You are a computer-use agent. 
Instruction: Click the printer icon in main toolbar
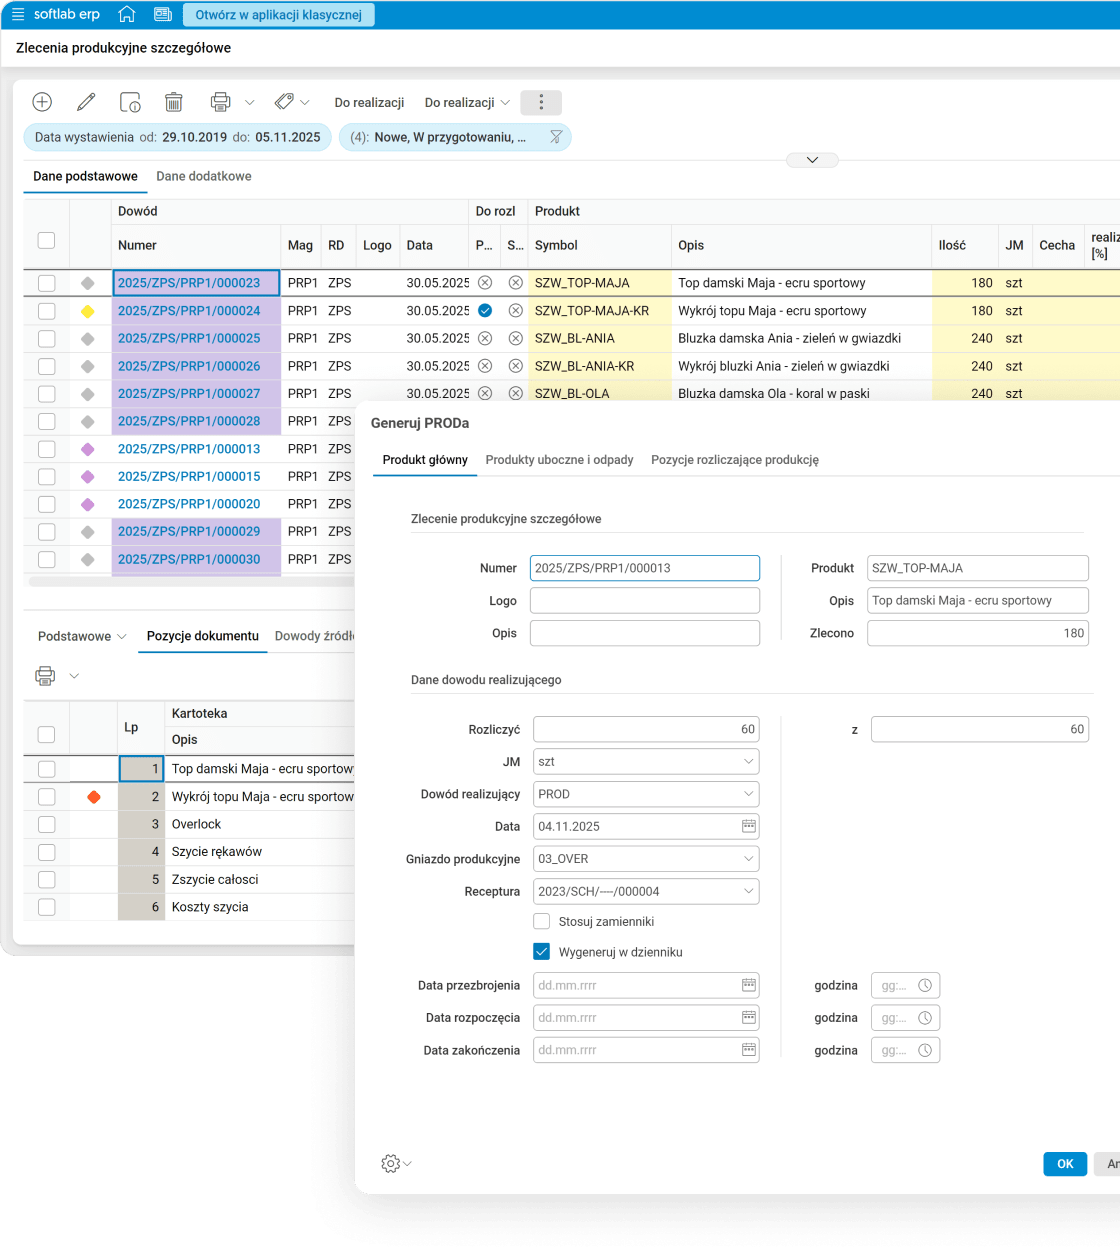click(x=221, y=102)
